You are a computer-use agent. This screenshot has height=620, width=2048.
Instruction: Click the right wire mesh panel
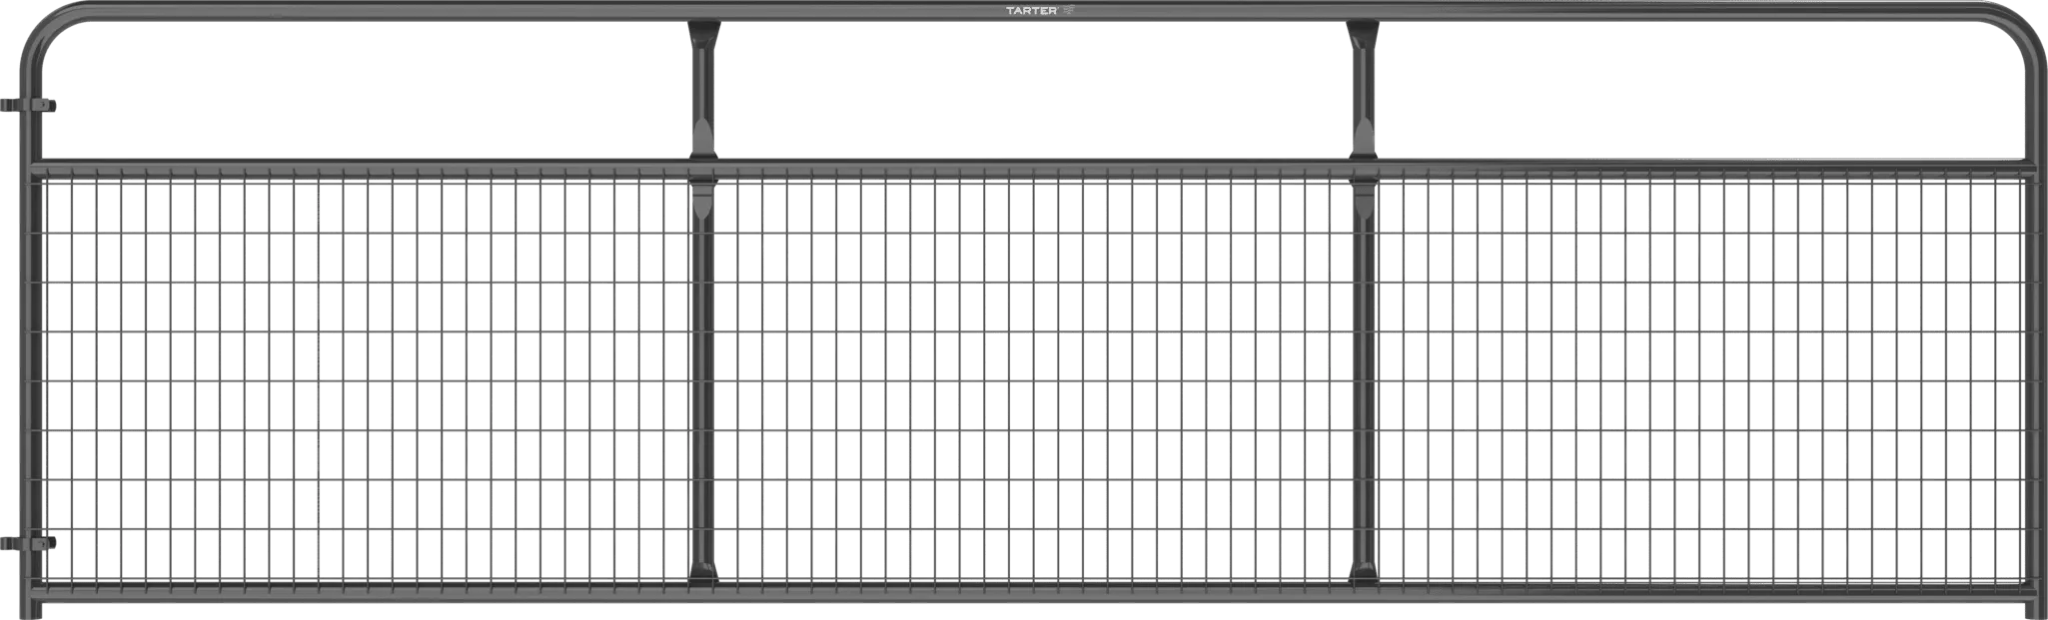pos(1690,300)
